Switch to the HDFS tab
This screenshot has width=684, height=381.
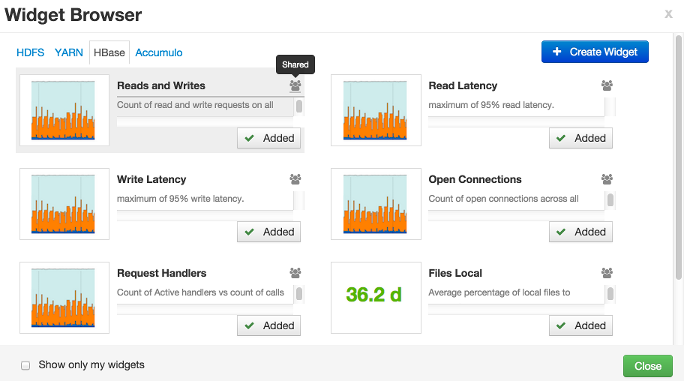click(x=30, y=52)
